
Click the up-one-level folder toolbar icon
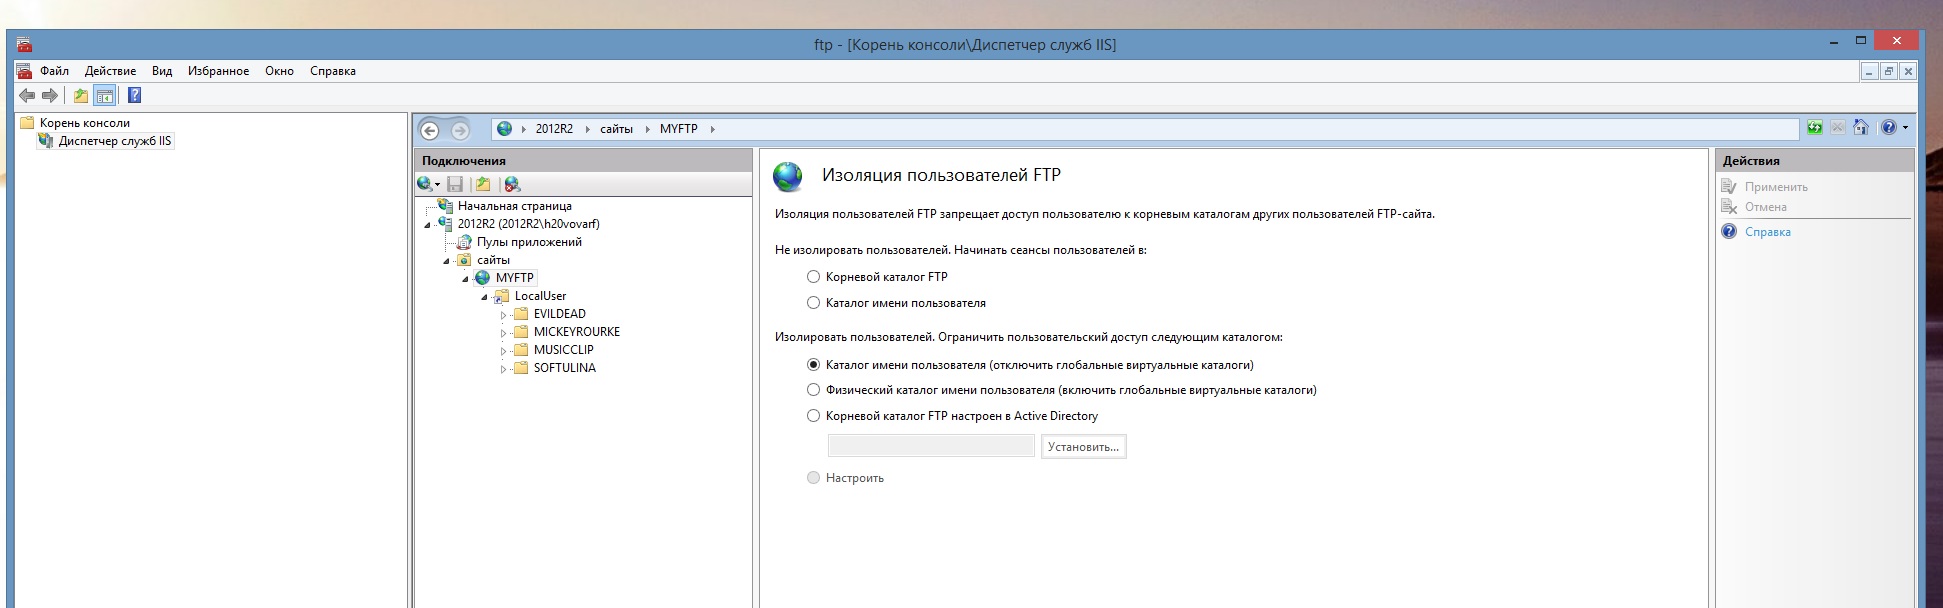[x=80, y=96]
